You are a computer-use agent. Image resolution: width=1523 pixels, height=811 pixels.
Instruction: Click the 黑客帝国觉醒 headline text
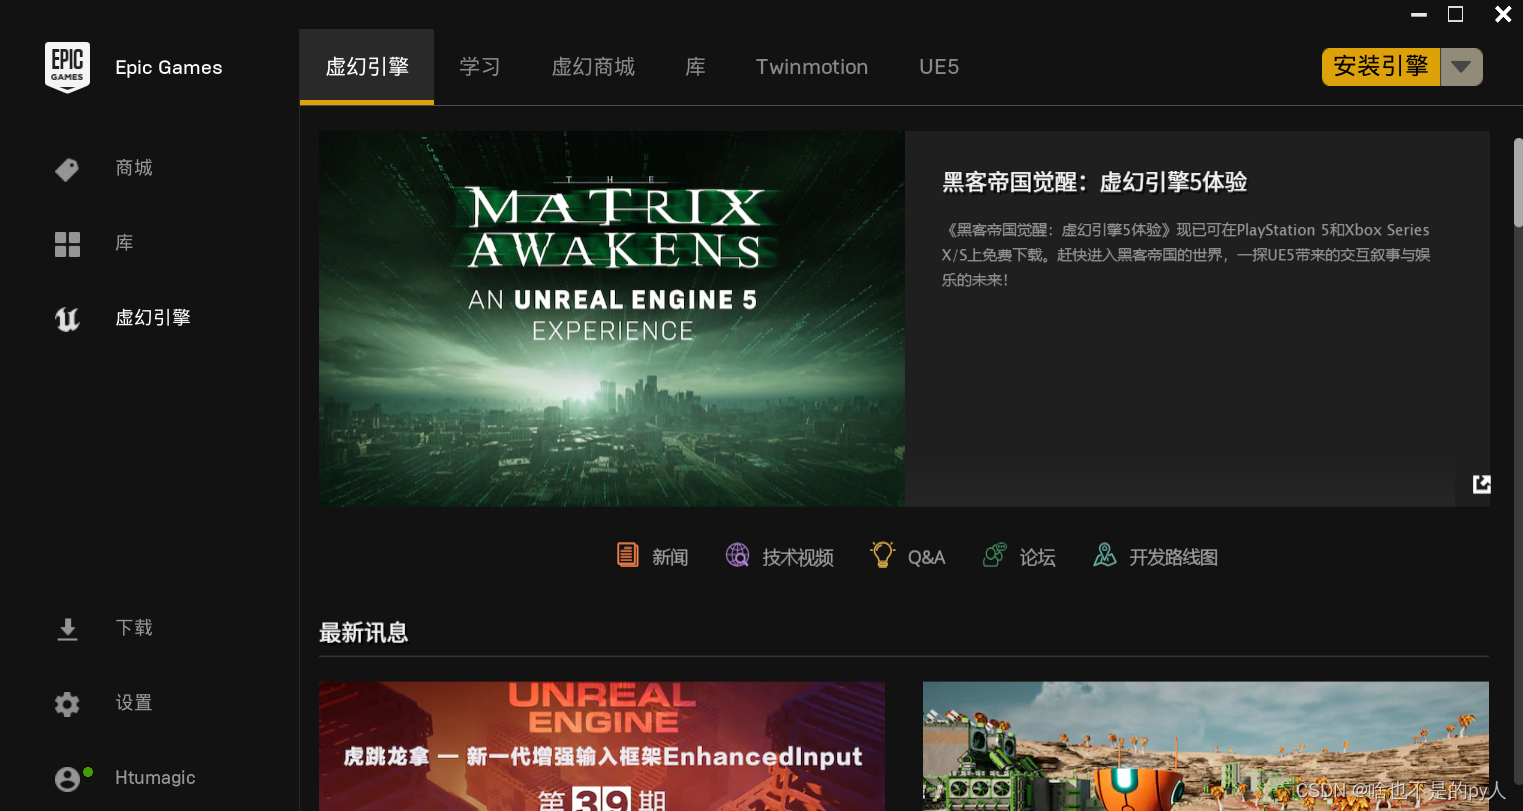tap(1095, 182)
